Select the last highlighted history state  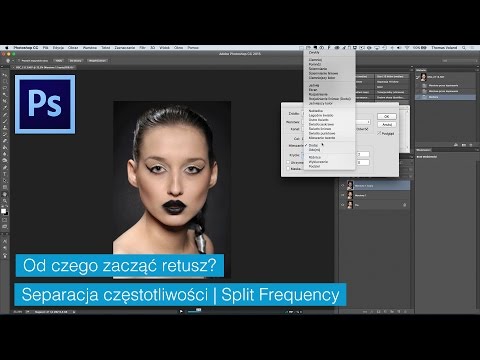(x=446, y=97)
